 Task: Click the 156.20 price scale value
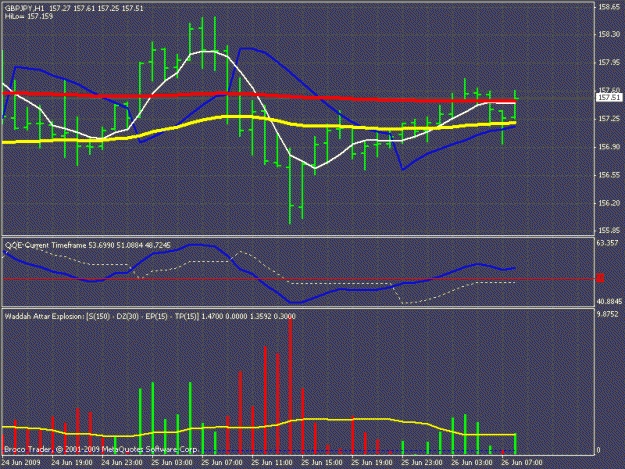click(609, 203)
